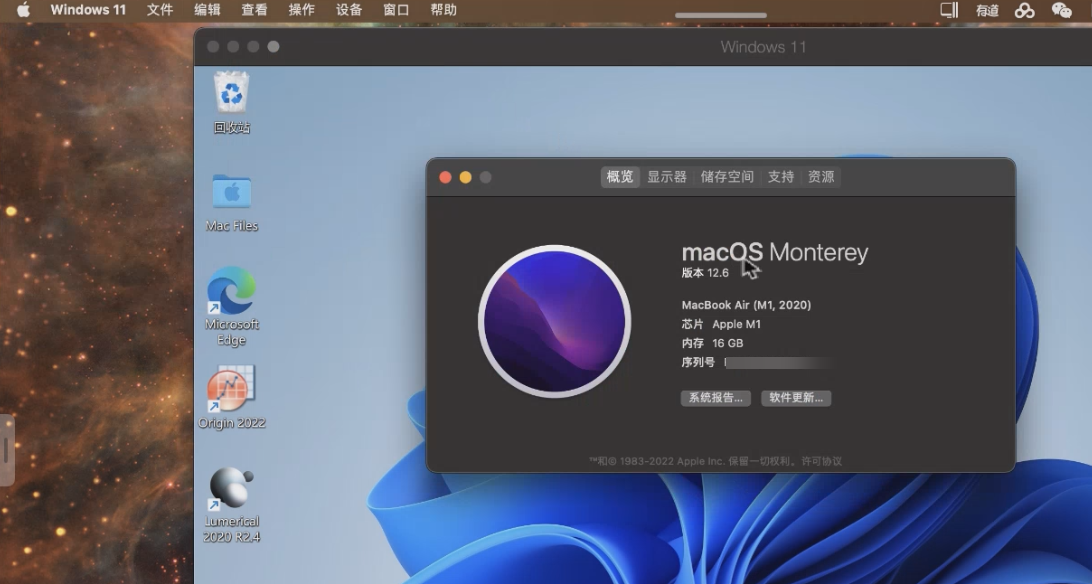1092x584 pixels.
Task: Switch to the 显示器 tab
Action: click(667, 177)
